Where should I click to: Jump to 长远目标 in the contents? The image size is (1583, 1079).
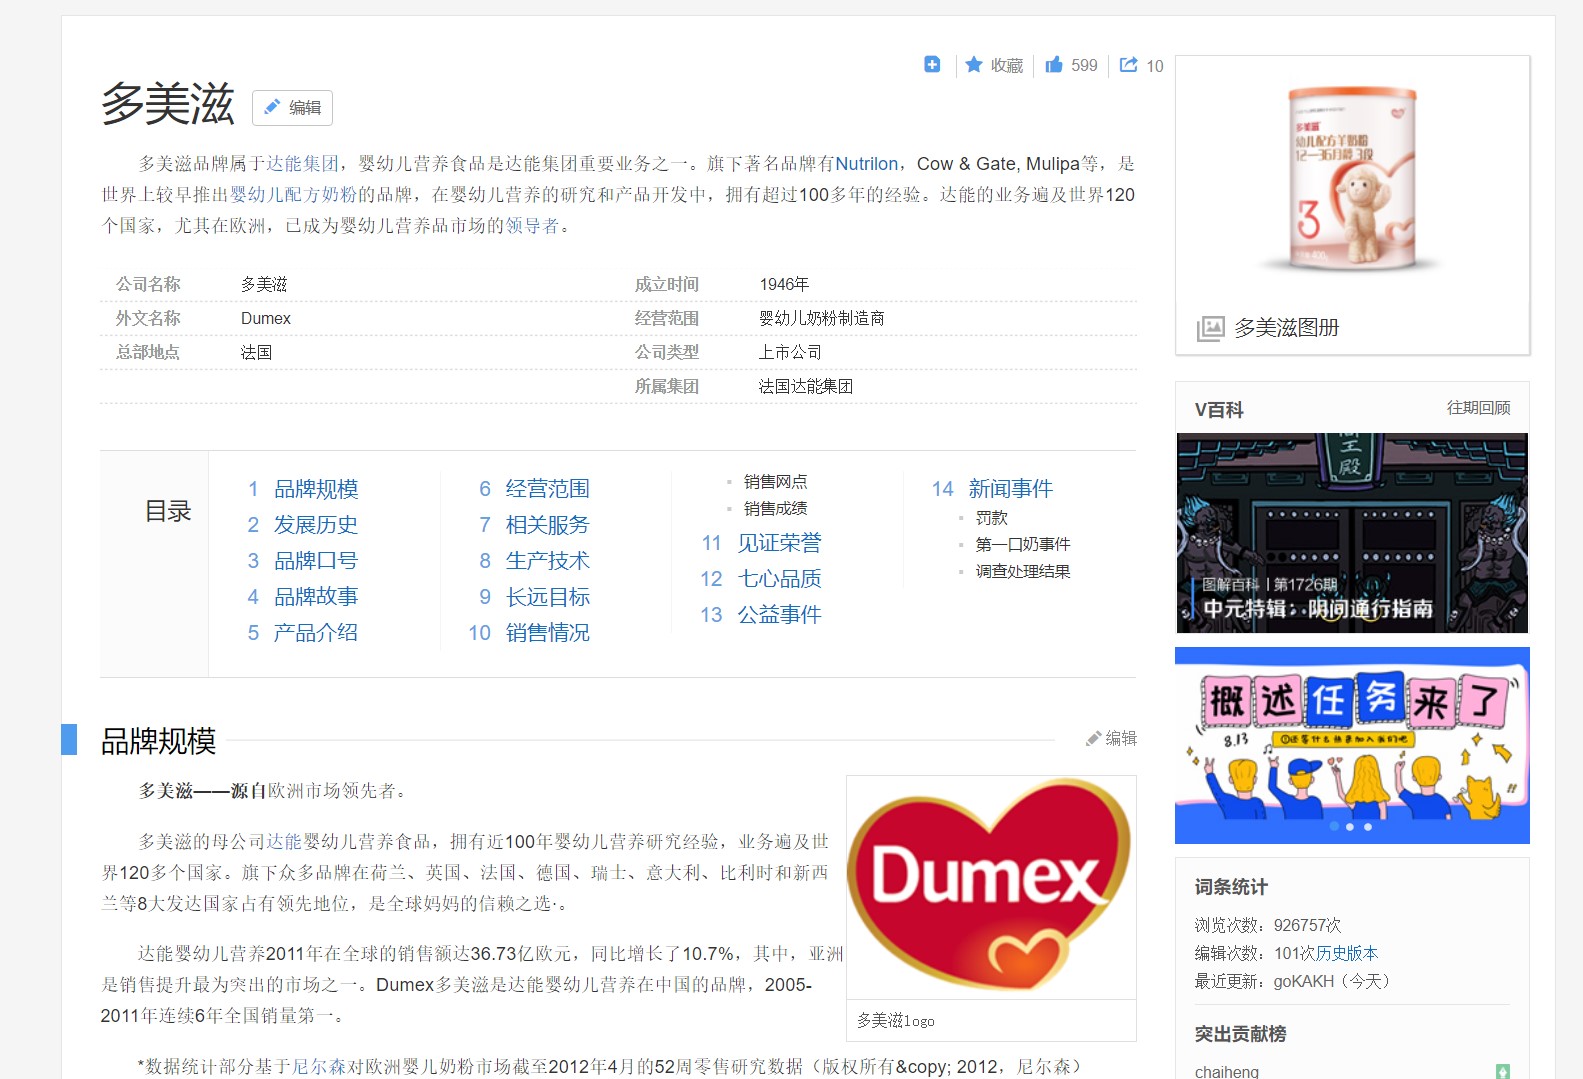pos(548,597)
